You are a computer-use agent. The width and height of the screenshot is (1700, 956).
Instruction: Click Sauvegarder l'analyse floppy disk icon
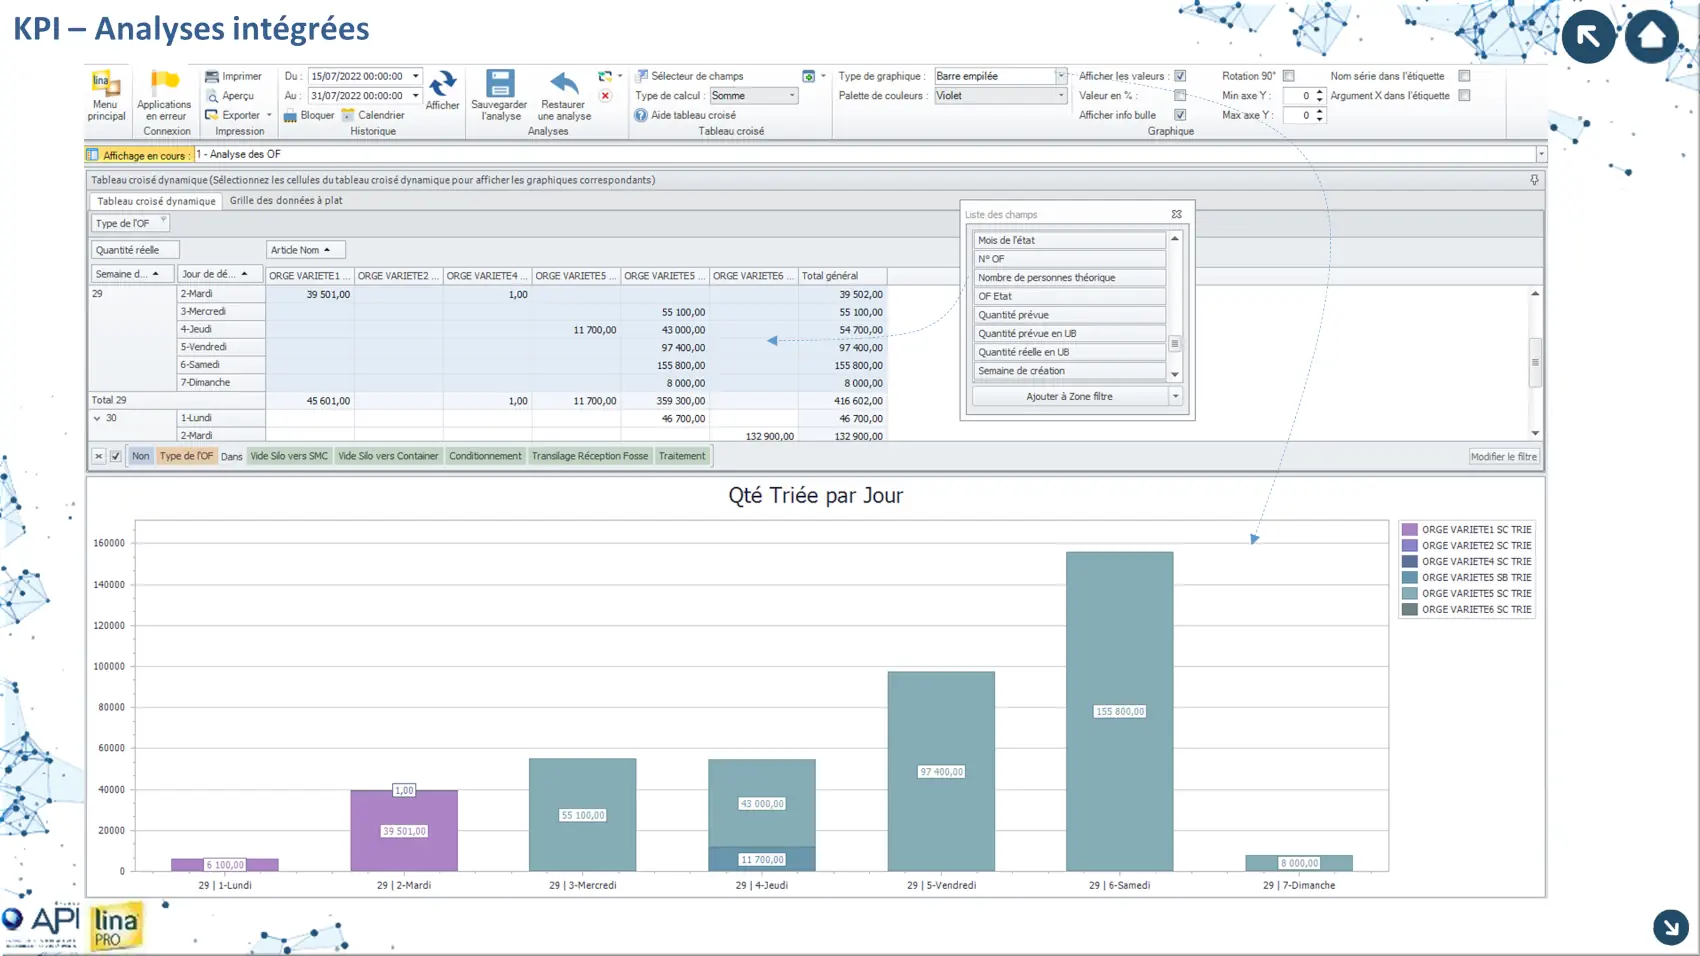tap(500, 83)
